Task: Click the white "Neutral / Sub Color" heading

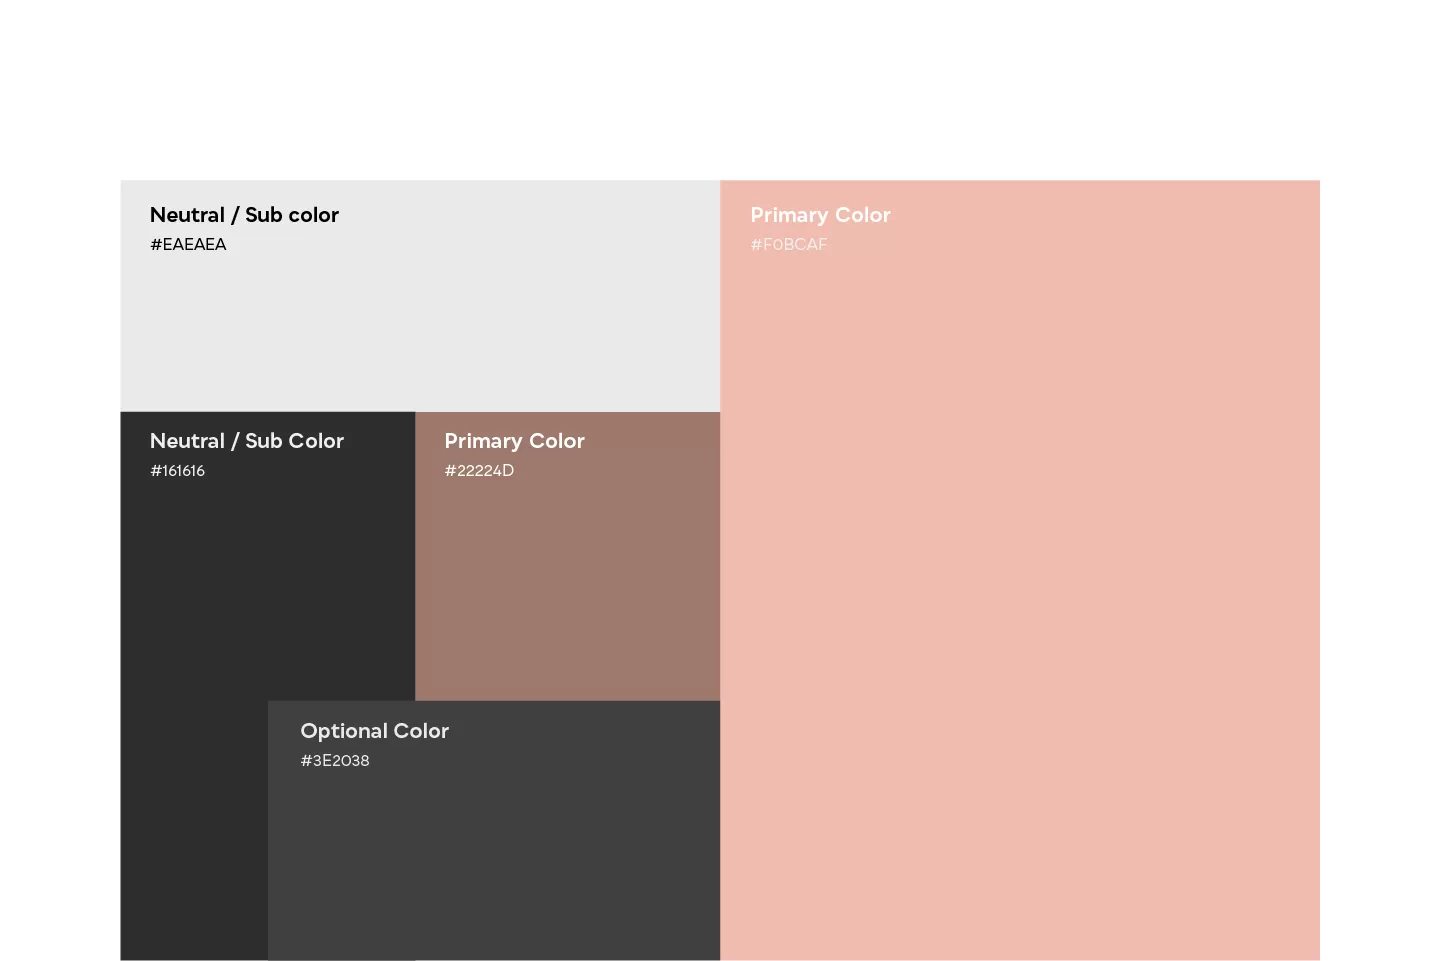Action: tap(246, 441)
